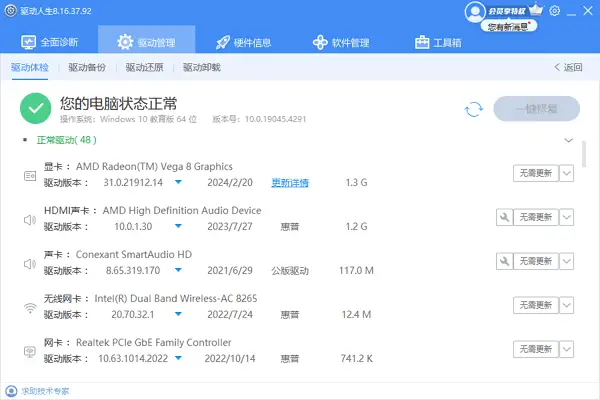Image resolution: width=600 pixels, height=400 pixels.
Task: Click the graphics card device icon
Action: (30, 175)
